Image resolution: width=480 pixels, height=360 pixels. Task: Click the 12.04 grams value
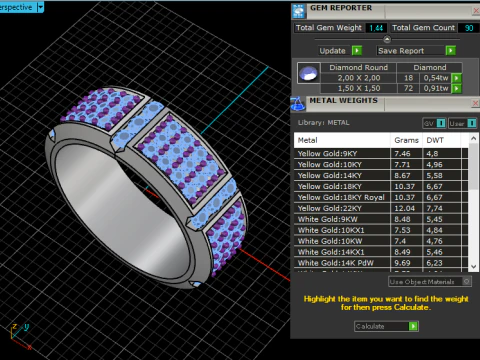coord(405,209)
